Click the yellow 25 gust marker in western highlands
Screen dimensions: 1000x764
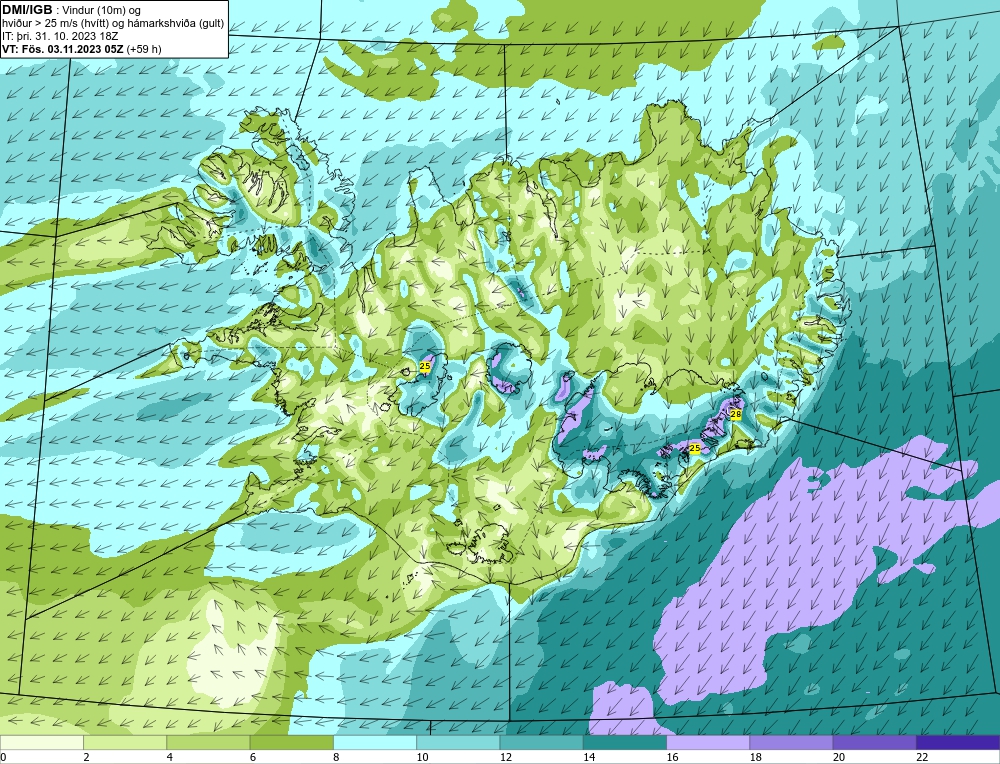pos(425,366)
